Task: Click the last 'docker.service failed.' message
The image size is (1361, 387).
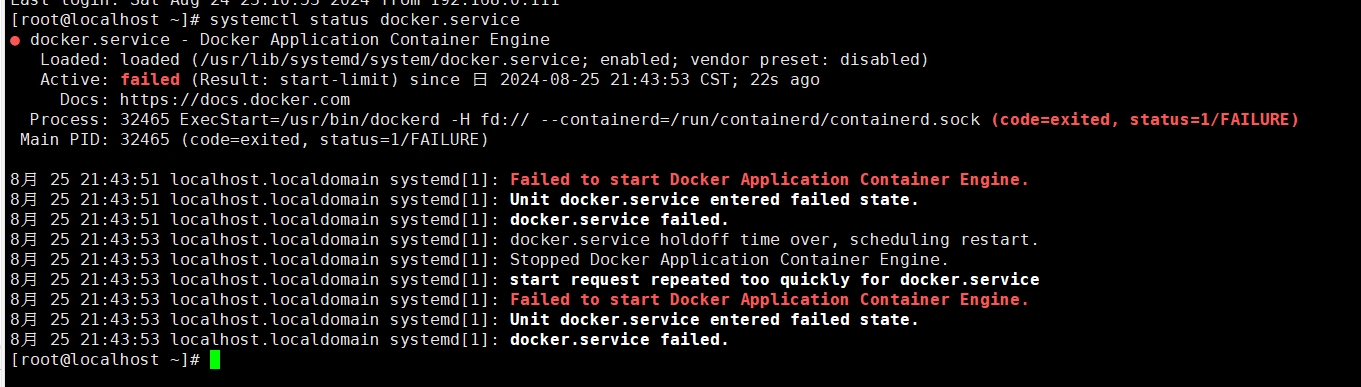Action: (620, 340)
